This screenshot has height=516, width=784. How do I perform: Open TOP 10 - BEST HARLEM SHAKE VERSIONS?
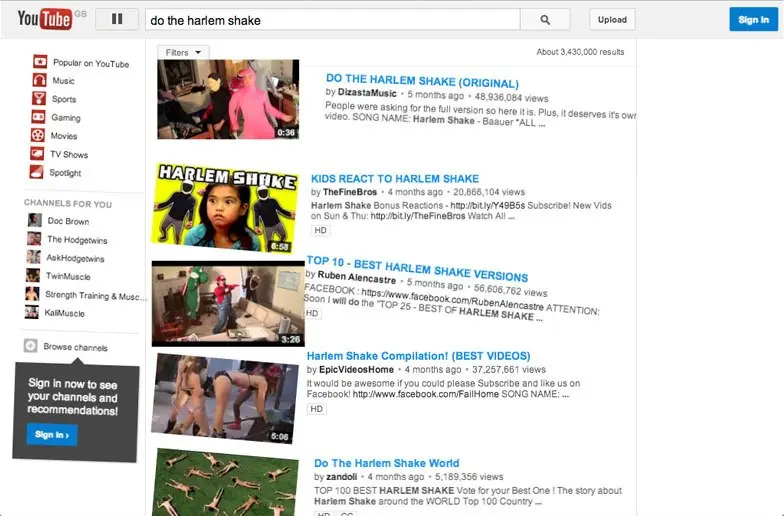(417, 268)
